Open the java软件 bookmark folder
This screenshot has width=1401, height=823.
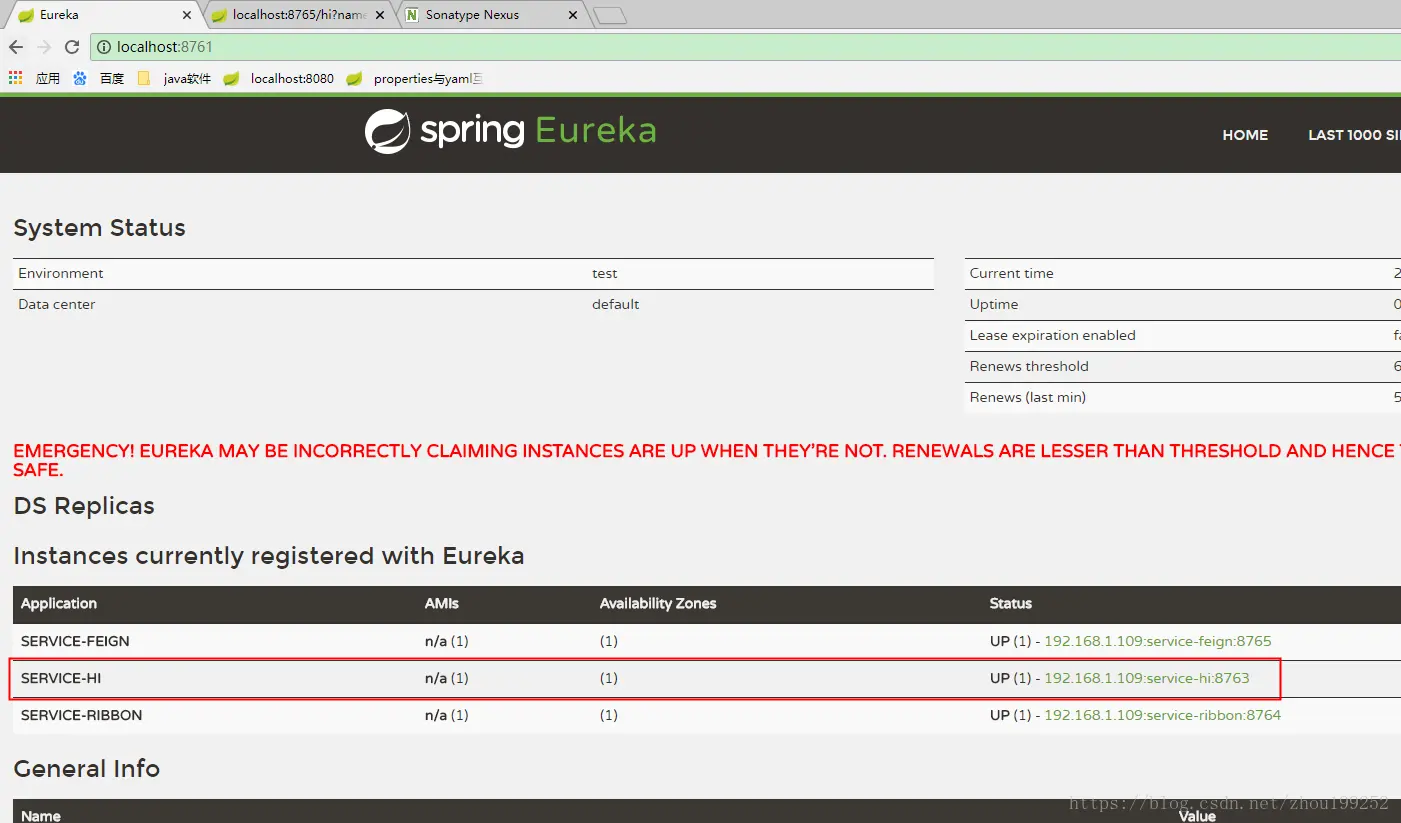click(174, 78)
